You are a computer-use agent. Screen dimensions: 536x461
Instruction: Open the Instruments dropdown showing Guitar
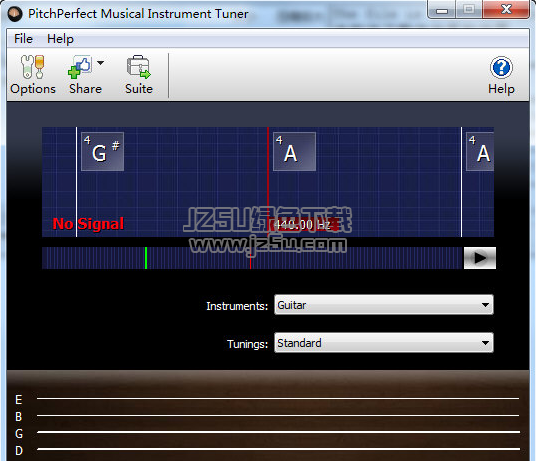point(384,305)
